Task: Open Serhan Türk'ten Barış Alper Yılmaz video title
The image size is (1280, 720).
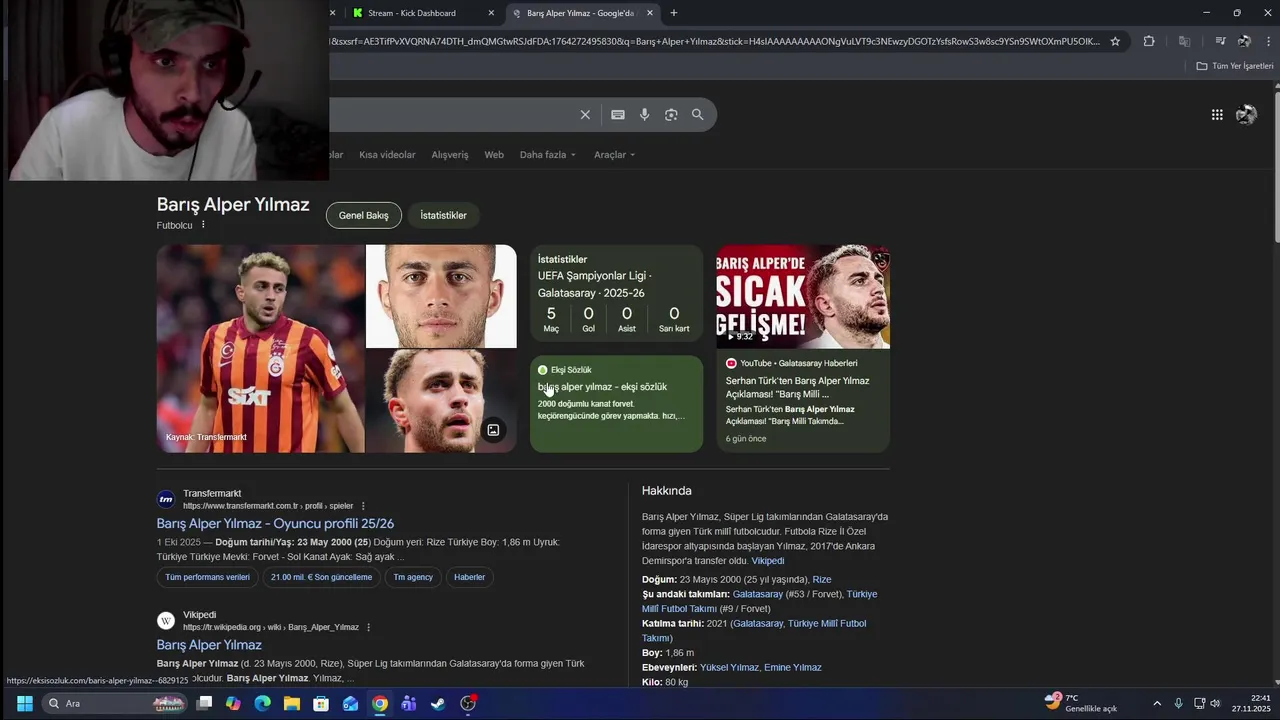Action: (x=797, y=387)
